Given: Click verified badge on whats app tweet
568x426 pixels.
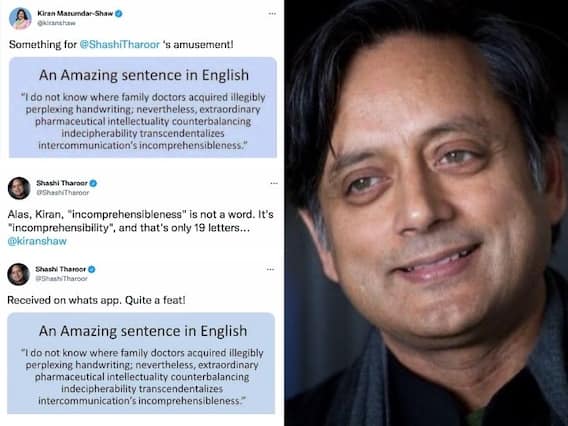Looking at the screenshot, I should (92, 269).
